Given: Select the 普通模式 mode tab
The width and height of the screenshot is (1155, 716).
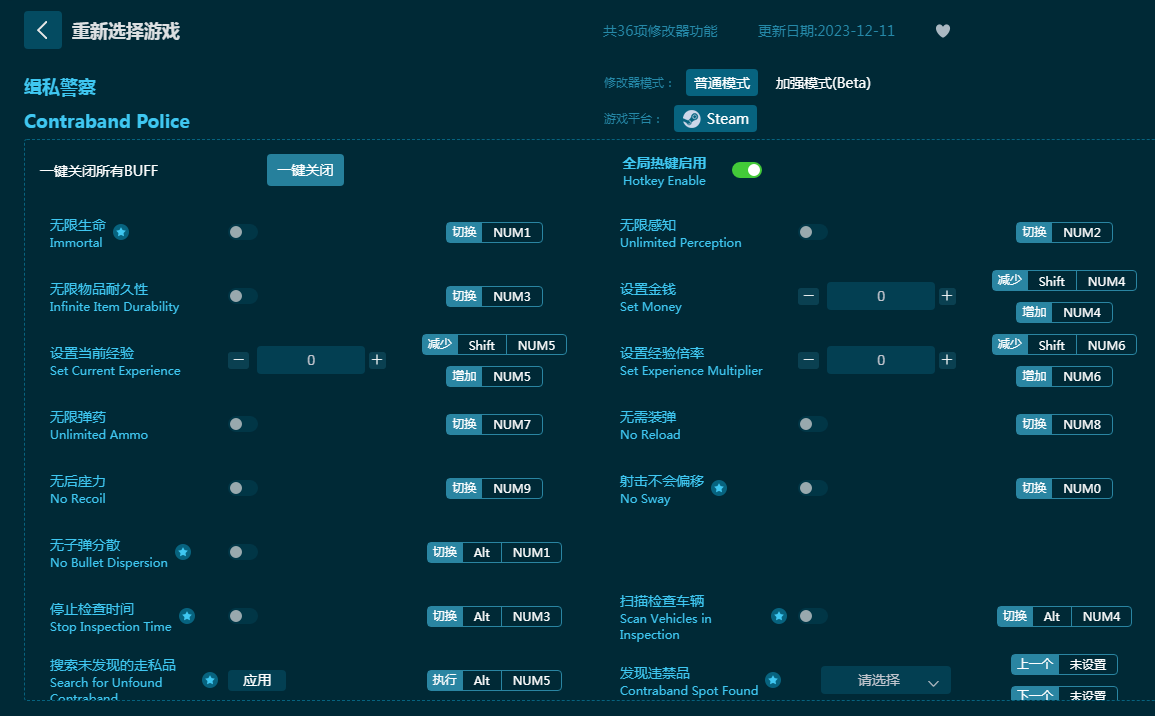Looking at the screenshot, I should (722, 83).
